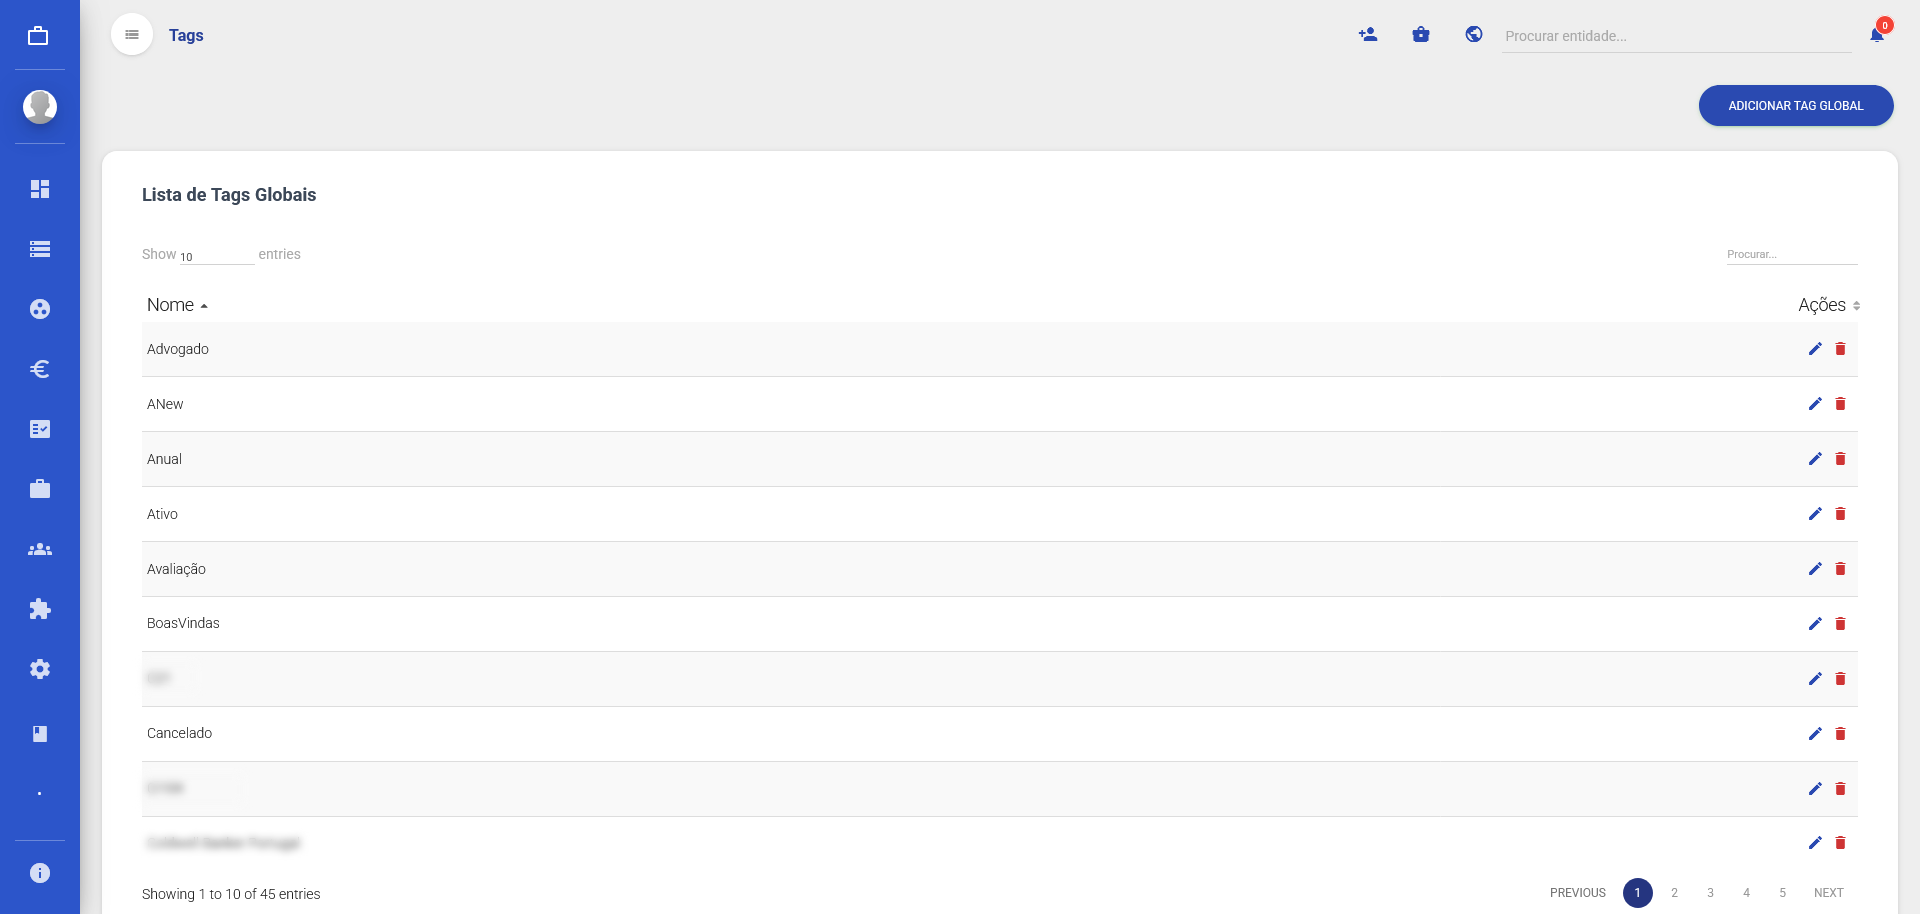Open the settings gear in sidebar
Image resolution: width=1920 pixels, height=914 pixels.
[x=40, y=669]
